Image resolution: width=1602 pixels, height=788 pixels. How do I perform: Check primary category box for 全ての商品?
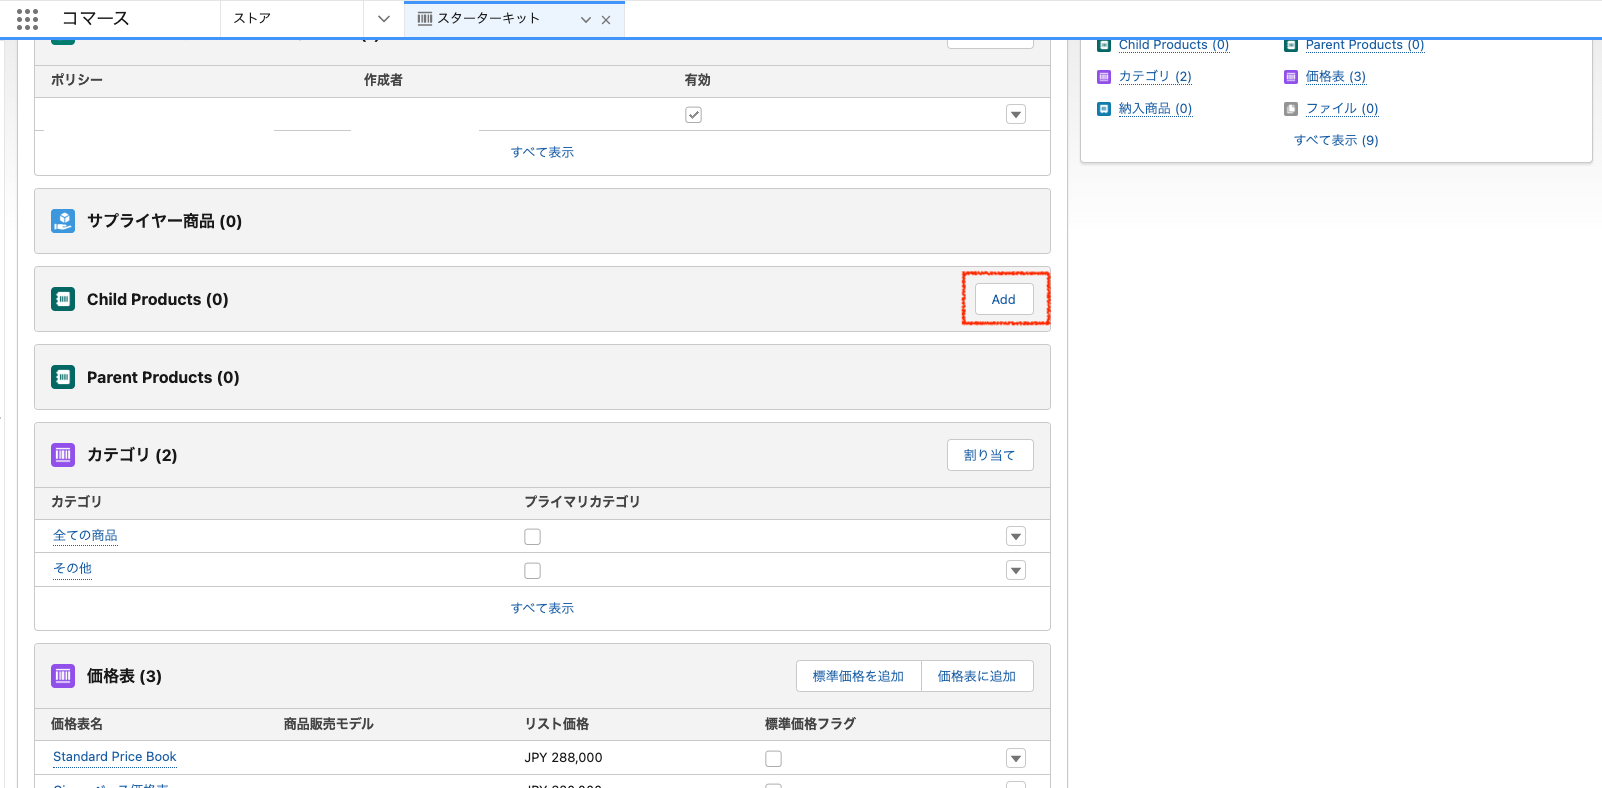point(532,537)
